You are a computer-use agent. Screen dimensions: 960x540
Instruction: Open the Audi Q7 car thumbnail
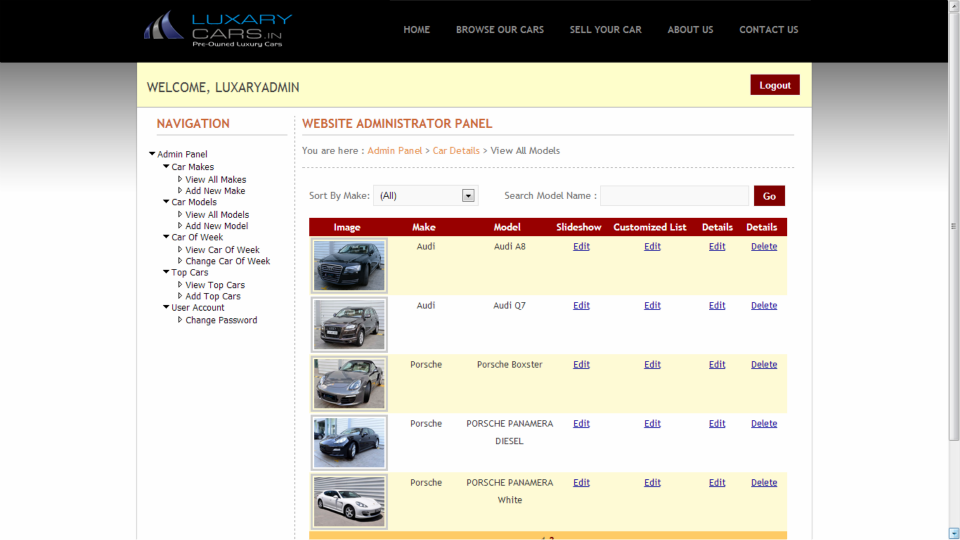click(x=349, y=324)
